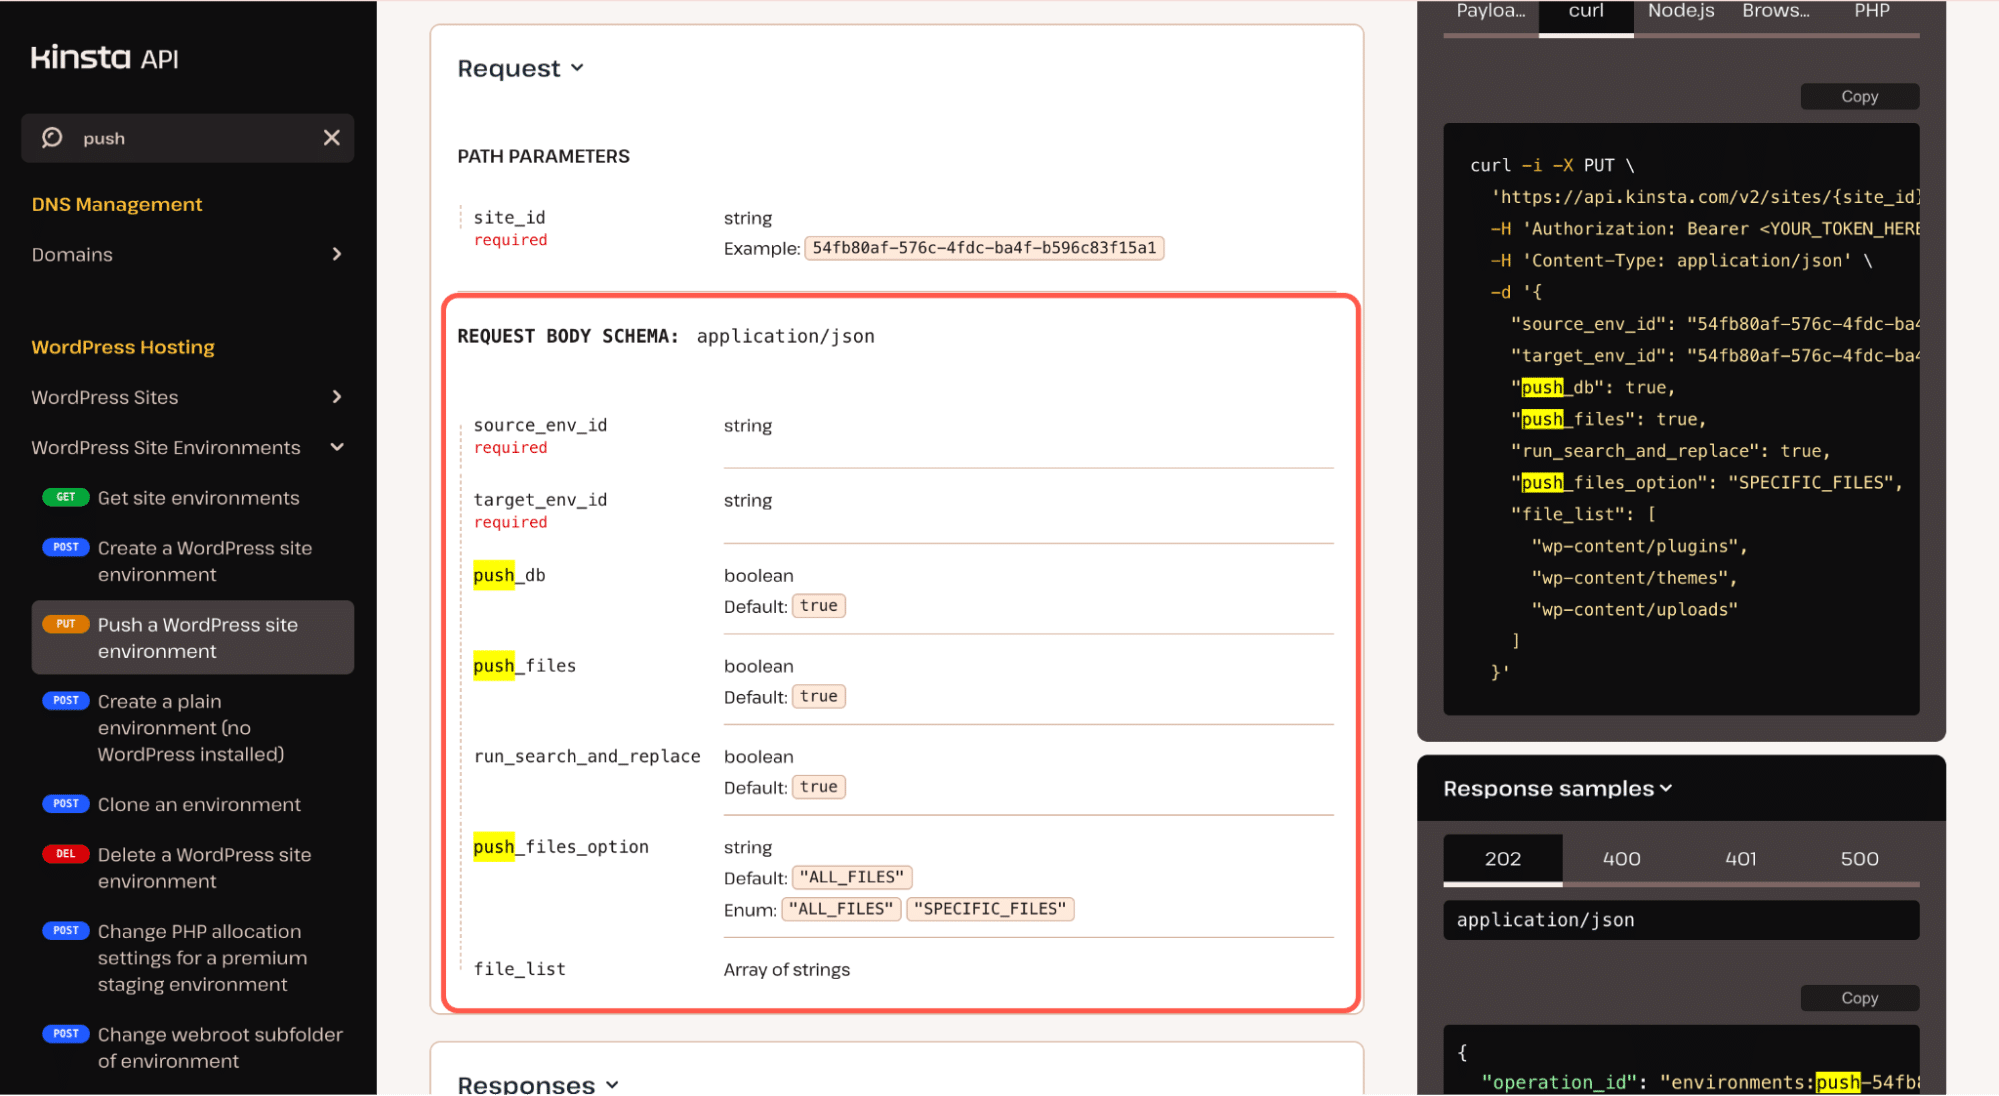Viewport: 1999px width, 1096px height.
Task: Select the 400 response status tab
Action: [1621, 858]
